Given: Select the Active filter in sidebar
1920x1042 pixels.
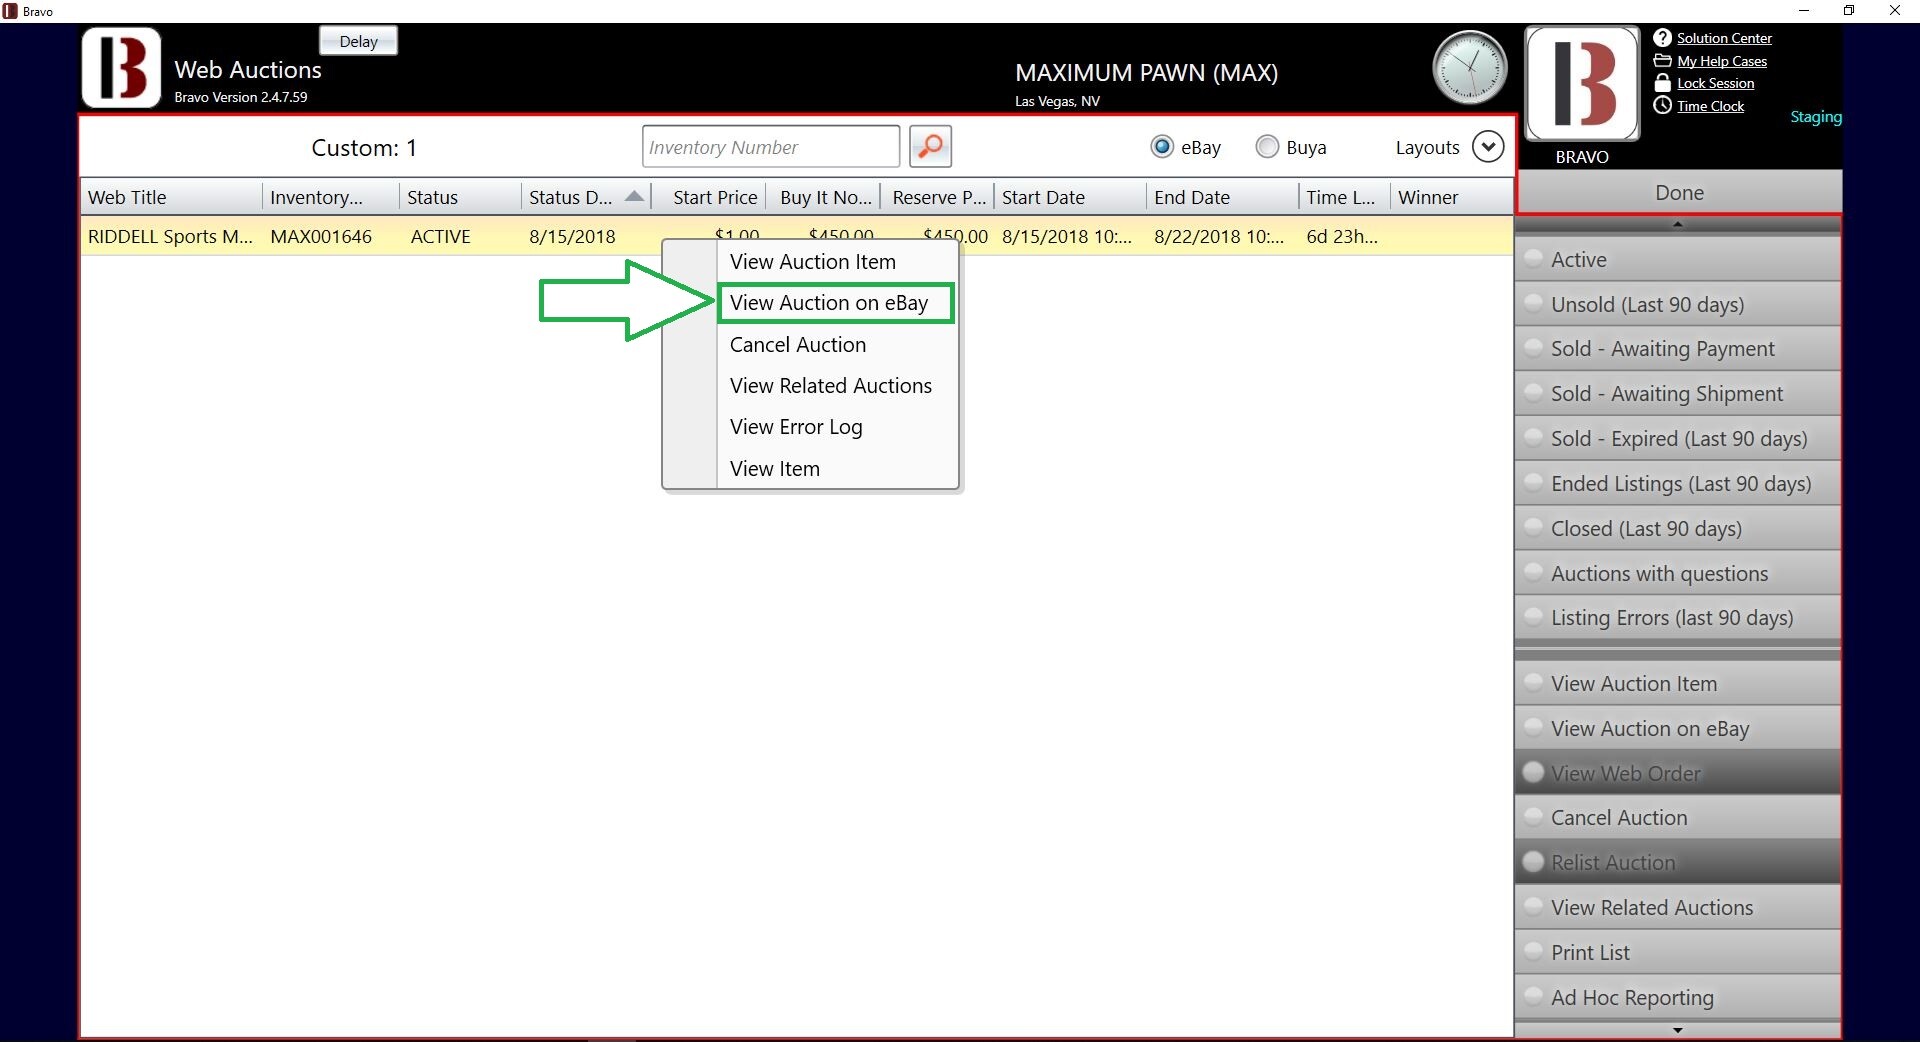Looking at the screenshot, I should coord(1678,260).
